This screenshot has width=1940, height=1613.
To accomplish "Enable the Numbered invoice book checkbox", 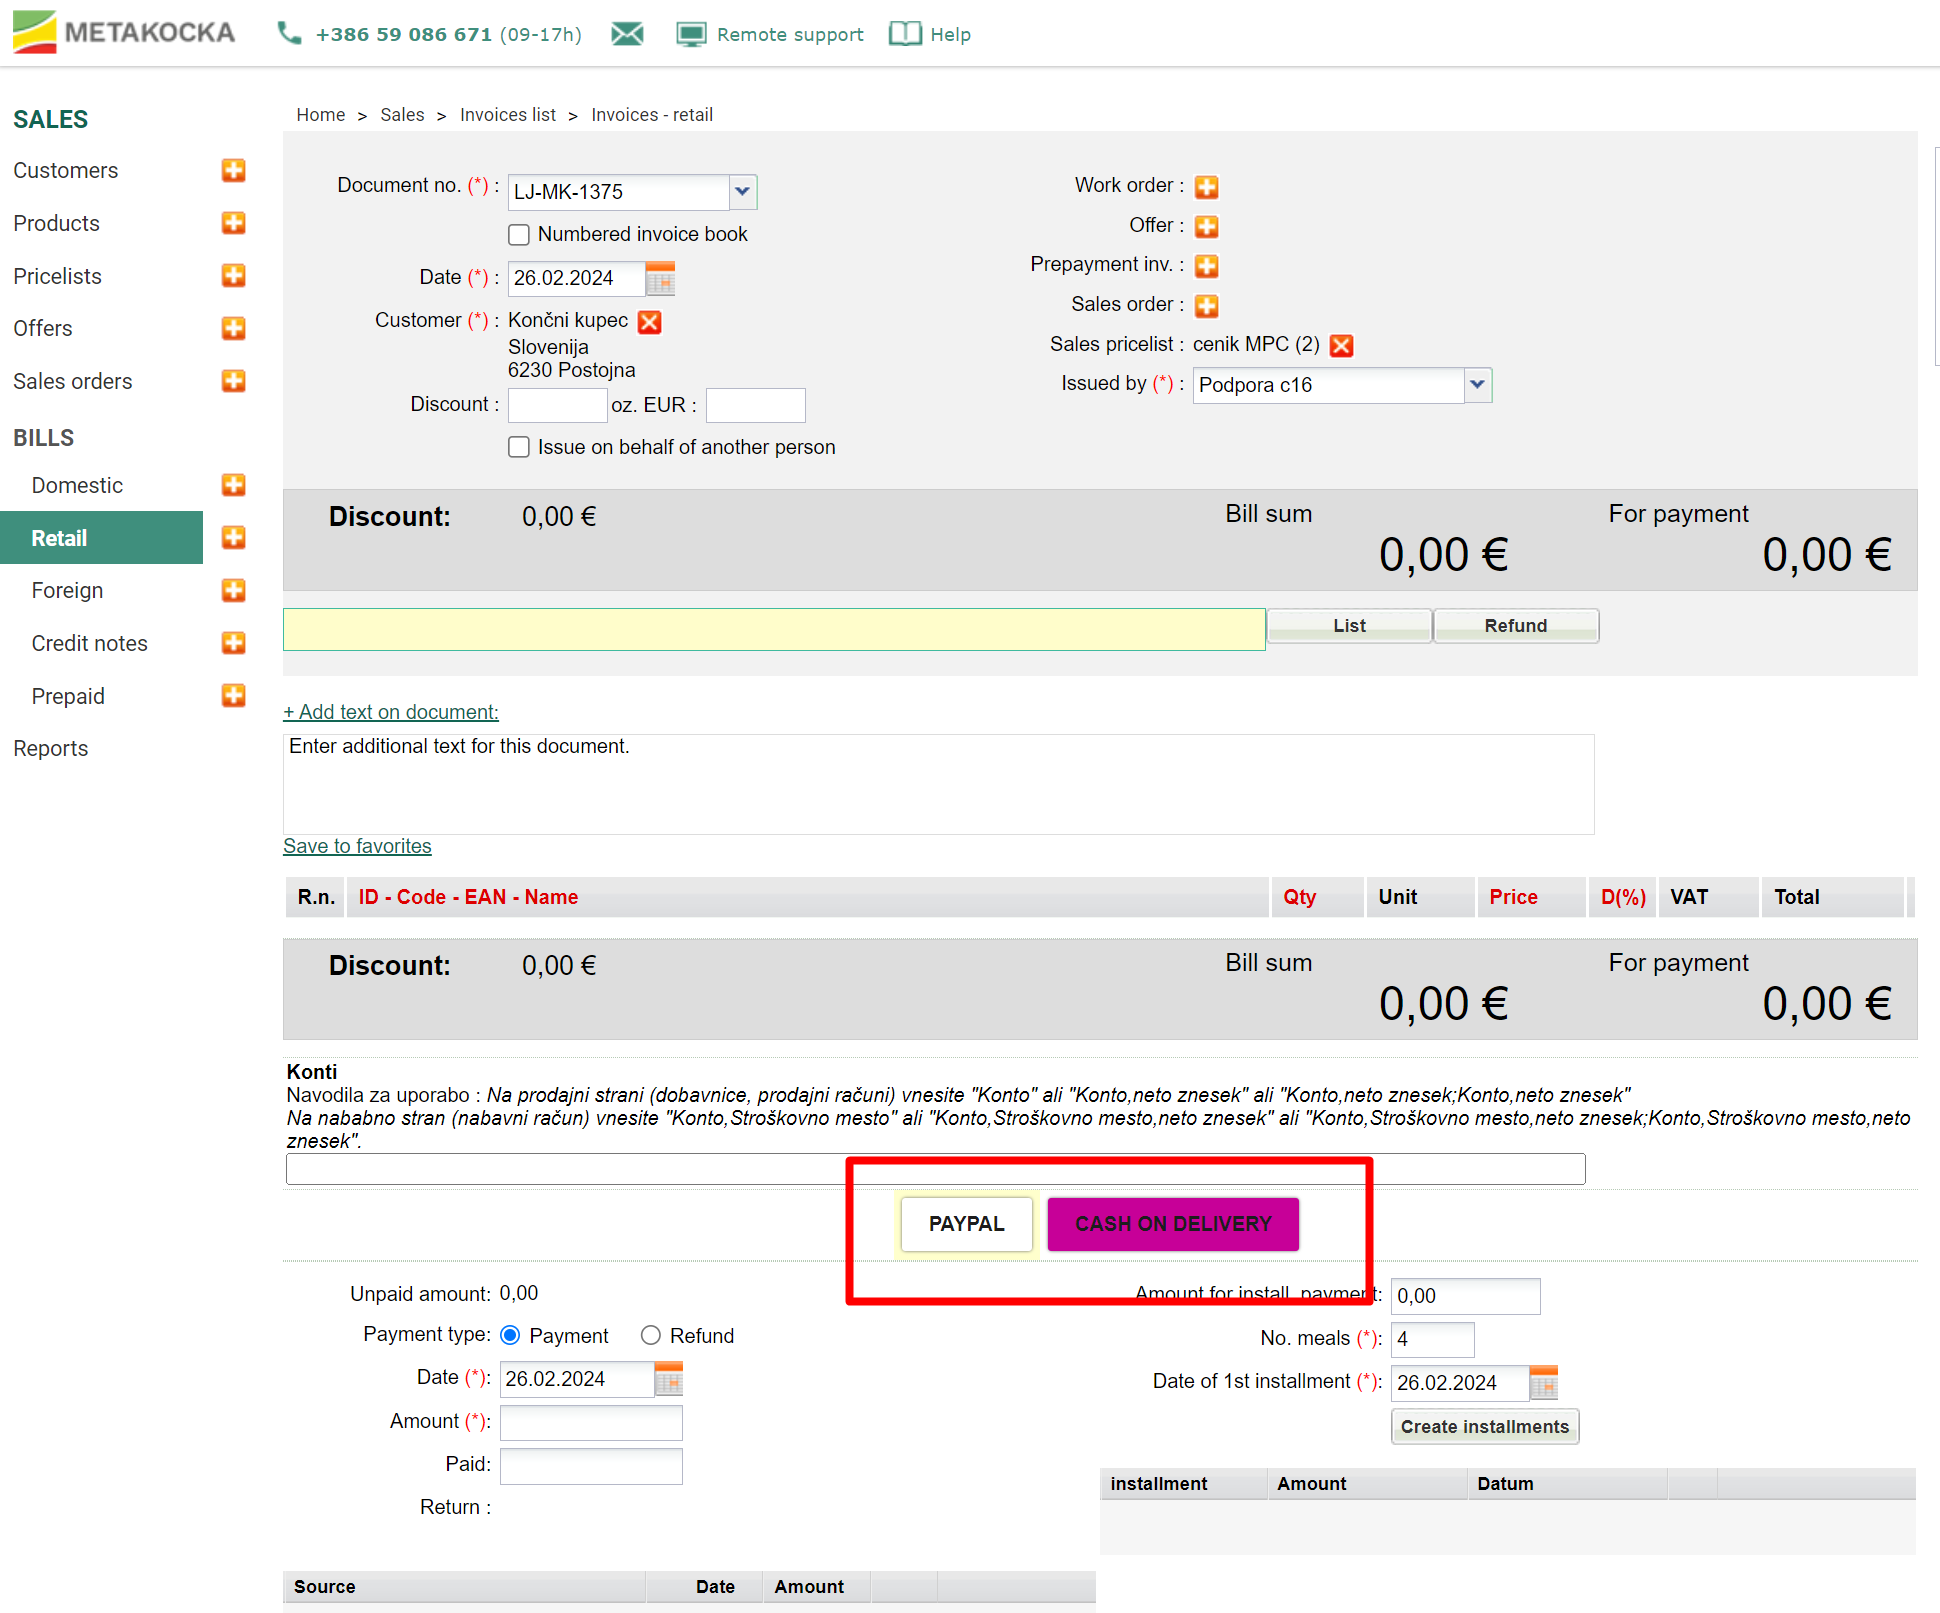I will (519, 235).
